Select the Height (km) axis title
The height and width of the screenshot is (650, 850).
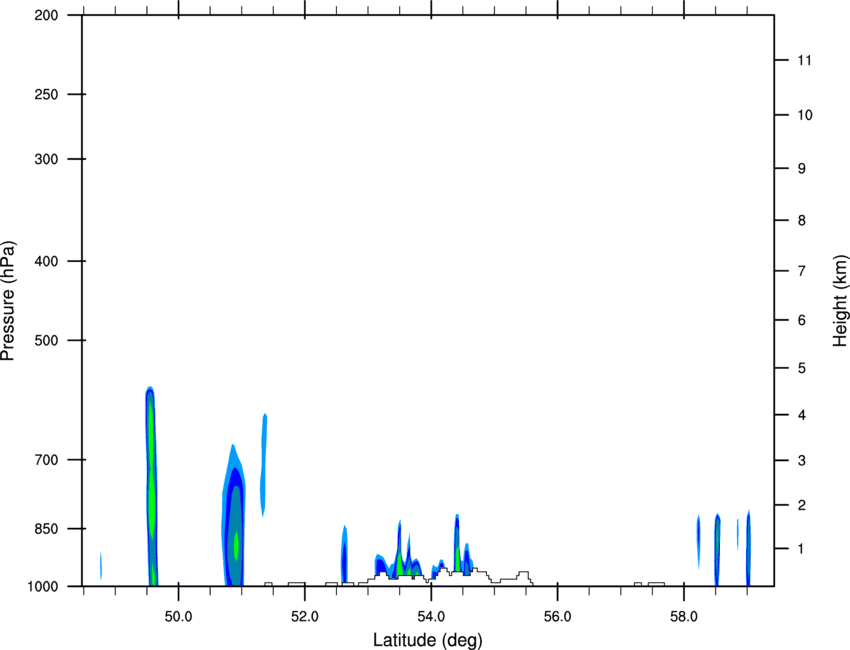pos(840,301)
